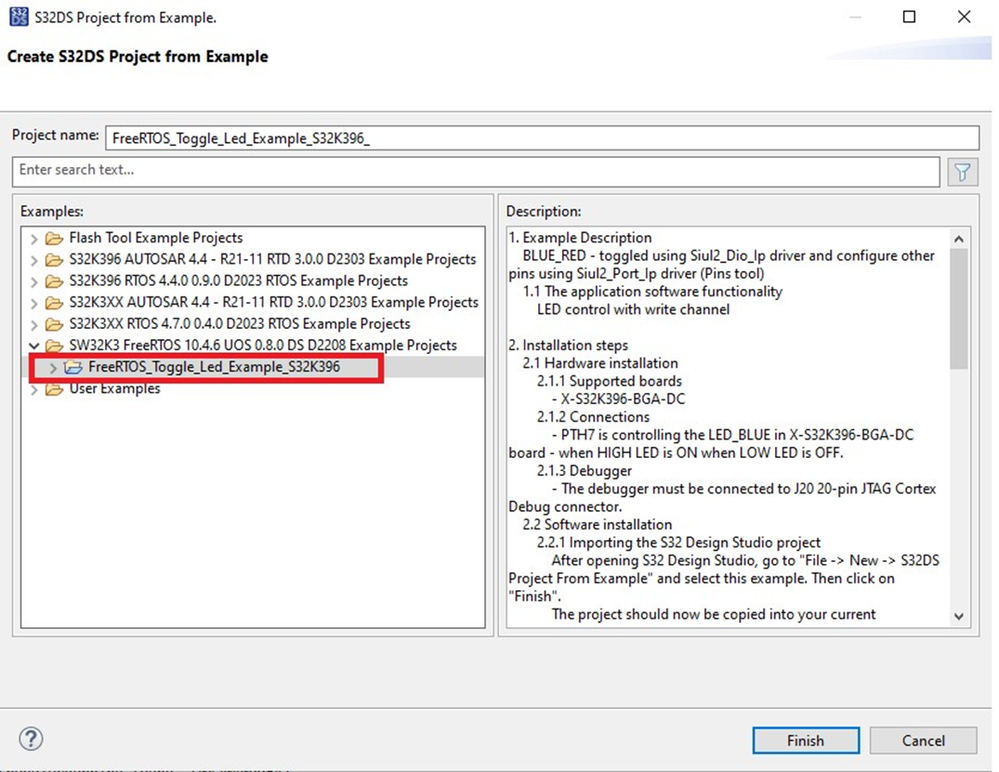Select FreeRTOS_Toggle_Led_Example_S32K396 example
The image size is (999, 772).
point(214,367)
